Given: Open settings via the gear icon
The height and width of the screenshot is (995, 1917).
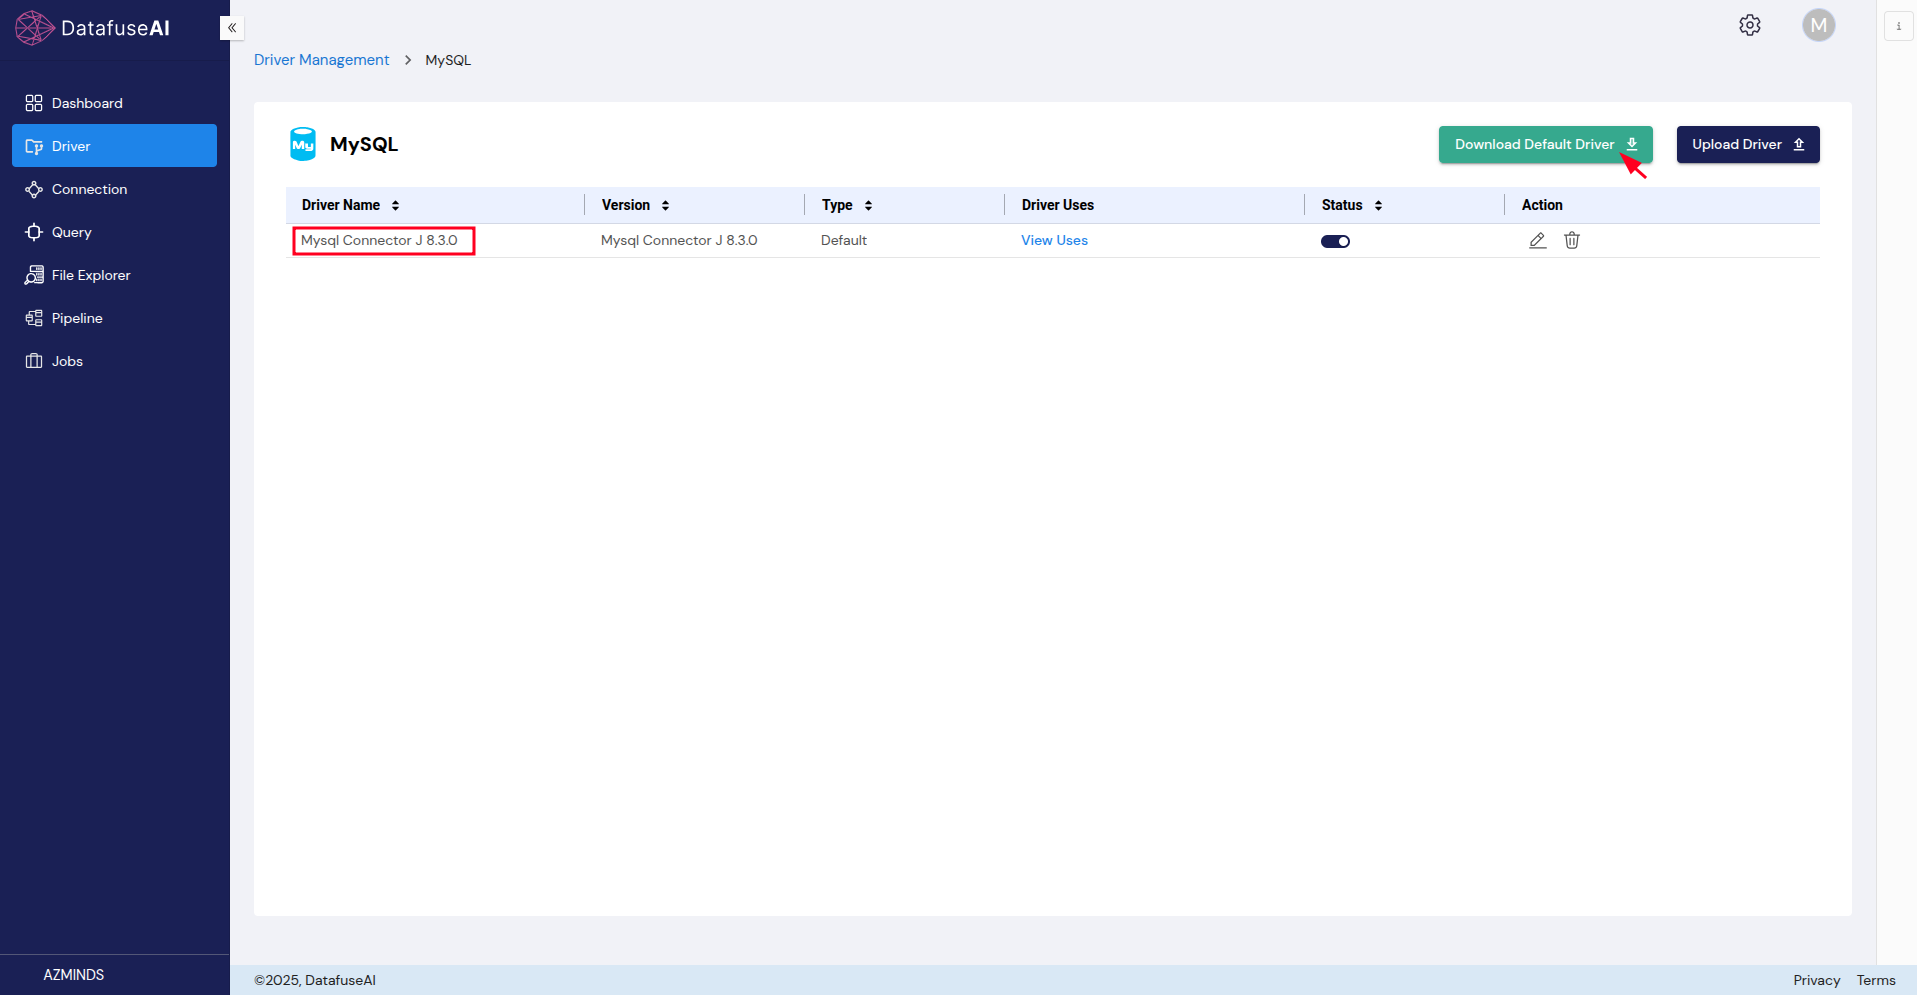Looking at the screenshot, I should point(1749,25).
